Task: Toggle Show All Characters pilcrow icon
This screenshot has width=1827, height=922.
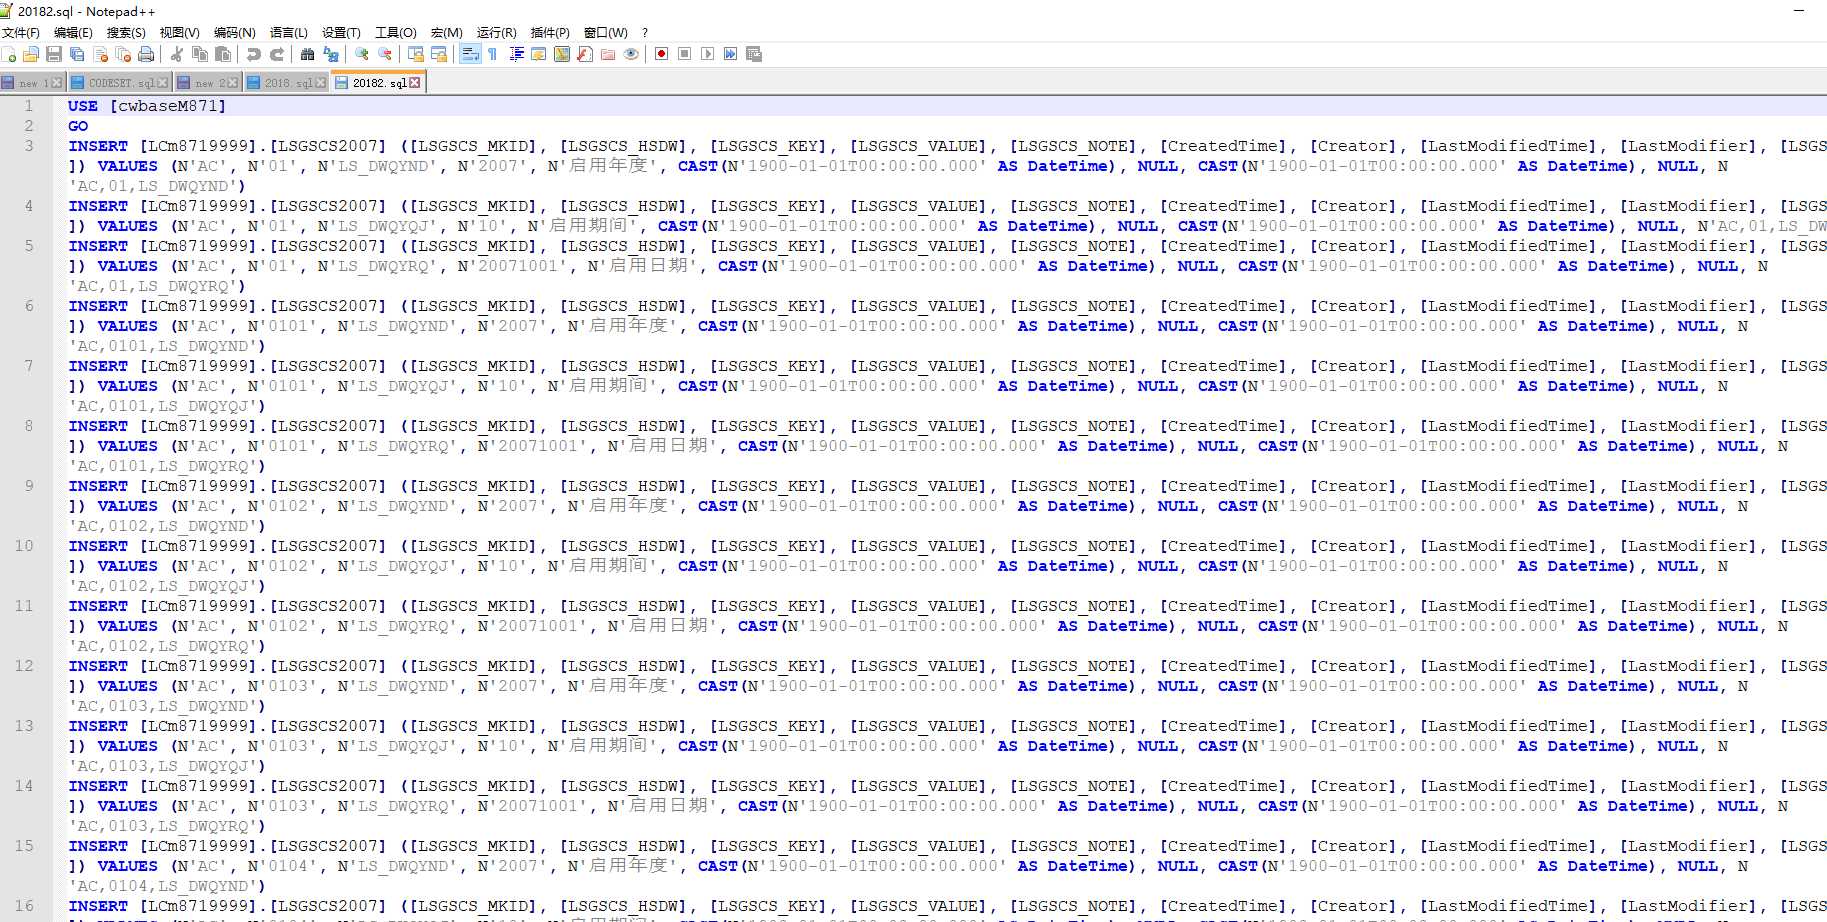Action: point(493,54)
